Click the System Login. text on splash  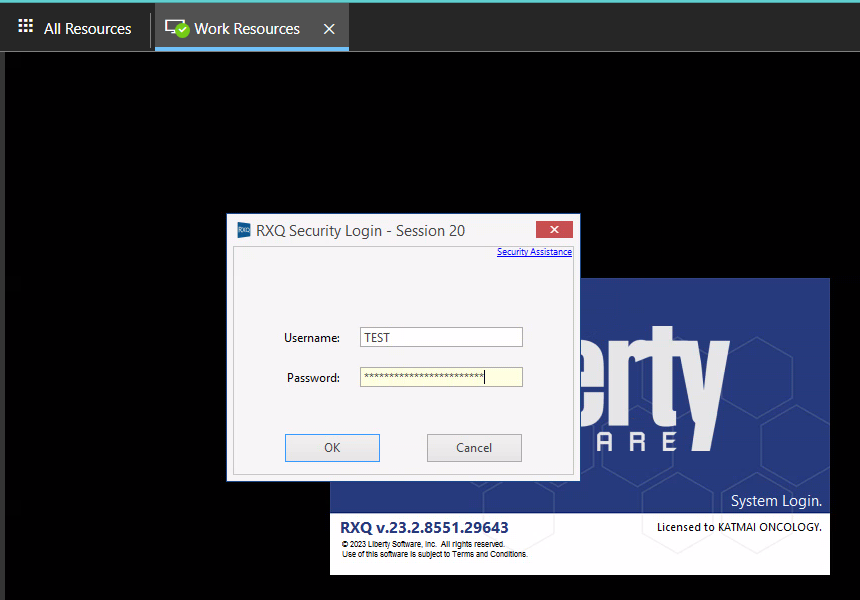pyautogui.click(x=776, y=501)
